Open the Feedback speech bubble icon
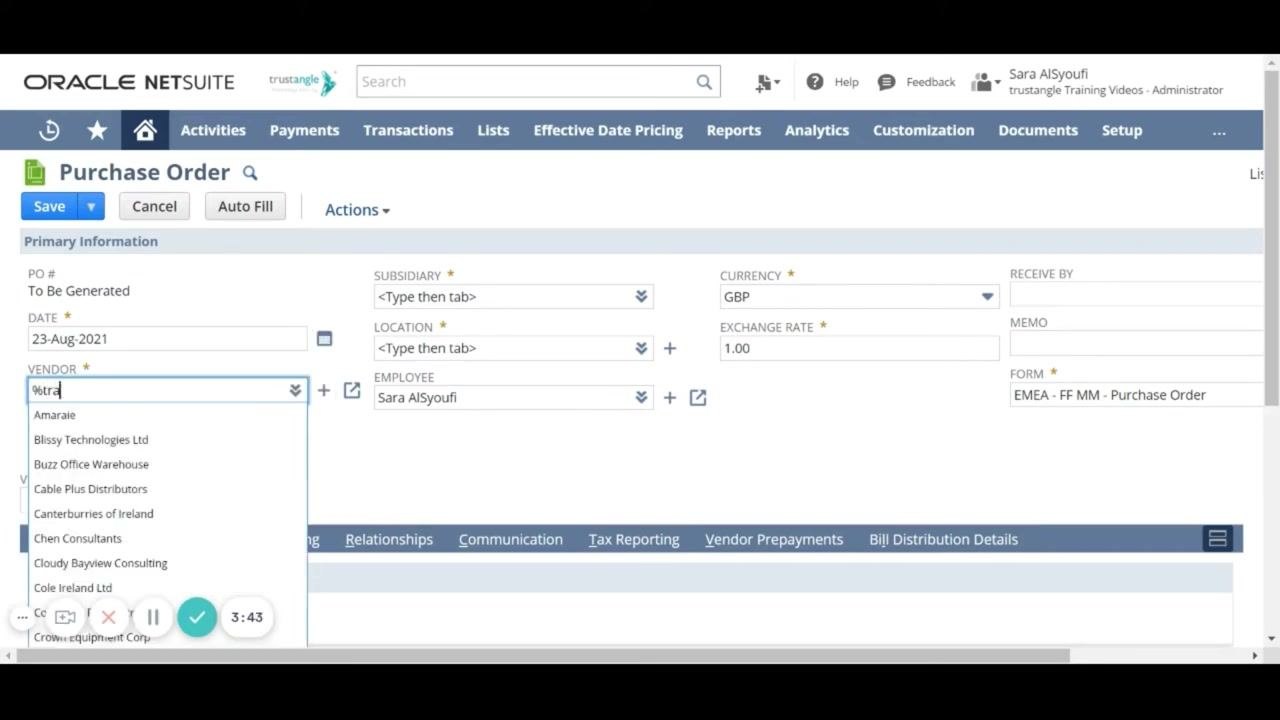This screenshot has height=720, width=1280. pos(886,82)
